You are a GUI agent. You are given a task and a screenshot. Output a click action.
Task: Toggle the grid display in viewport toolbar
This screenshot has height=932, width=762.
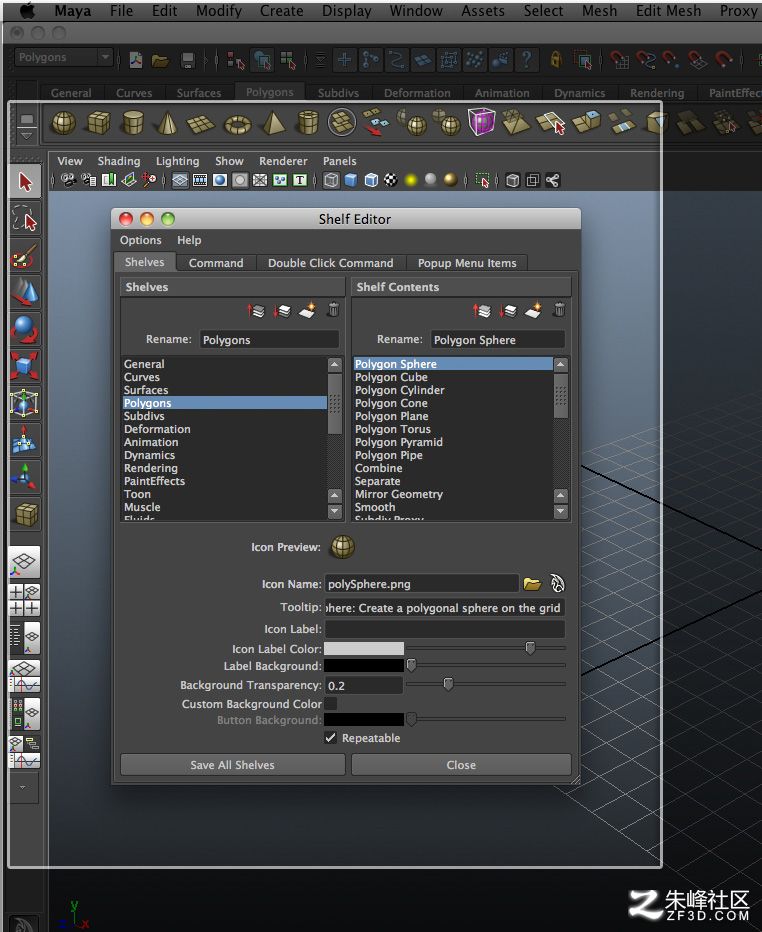point(180,180)
